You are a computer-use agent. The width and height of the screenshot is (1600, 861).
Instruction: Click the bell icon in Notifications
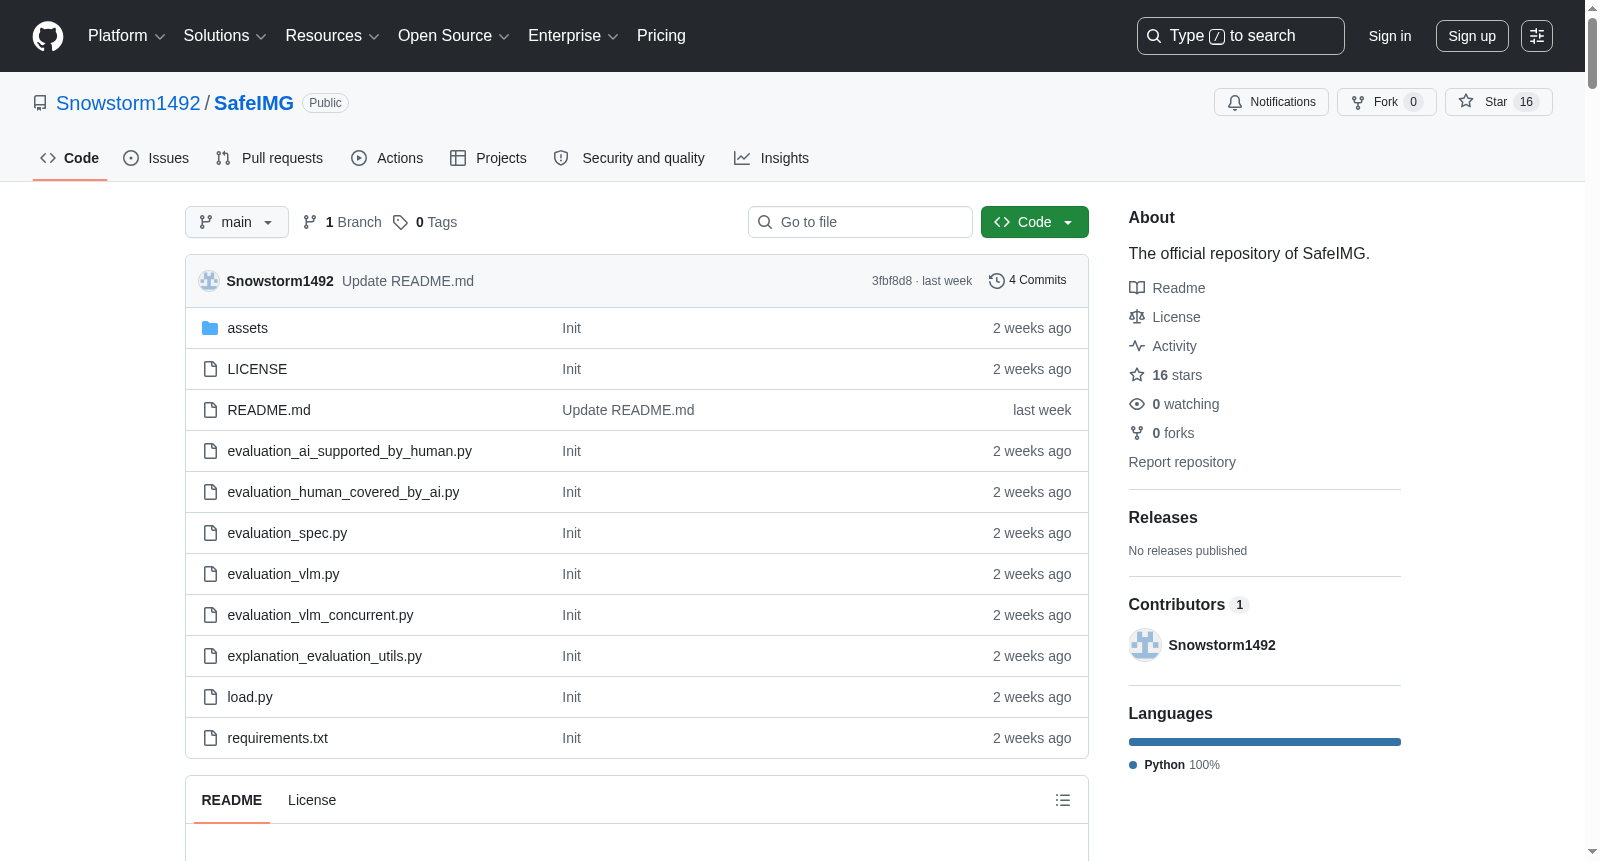click(1235, 102)
